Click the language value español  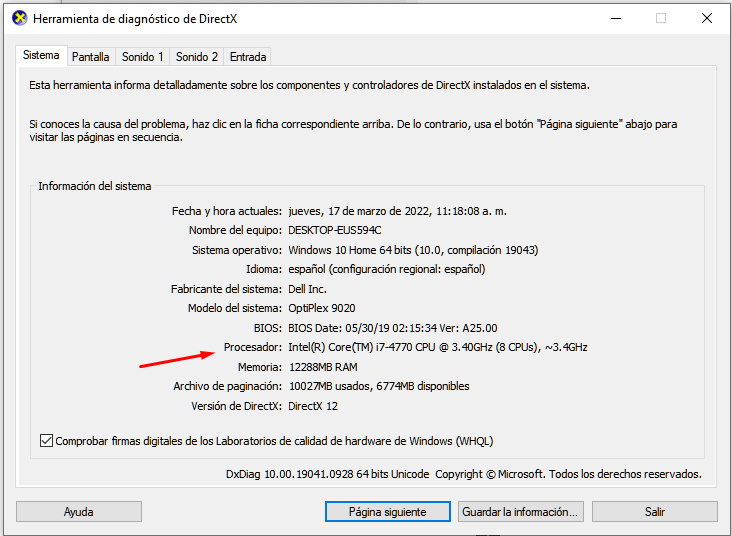point(387,269)
